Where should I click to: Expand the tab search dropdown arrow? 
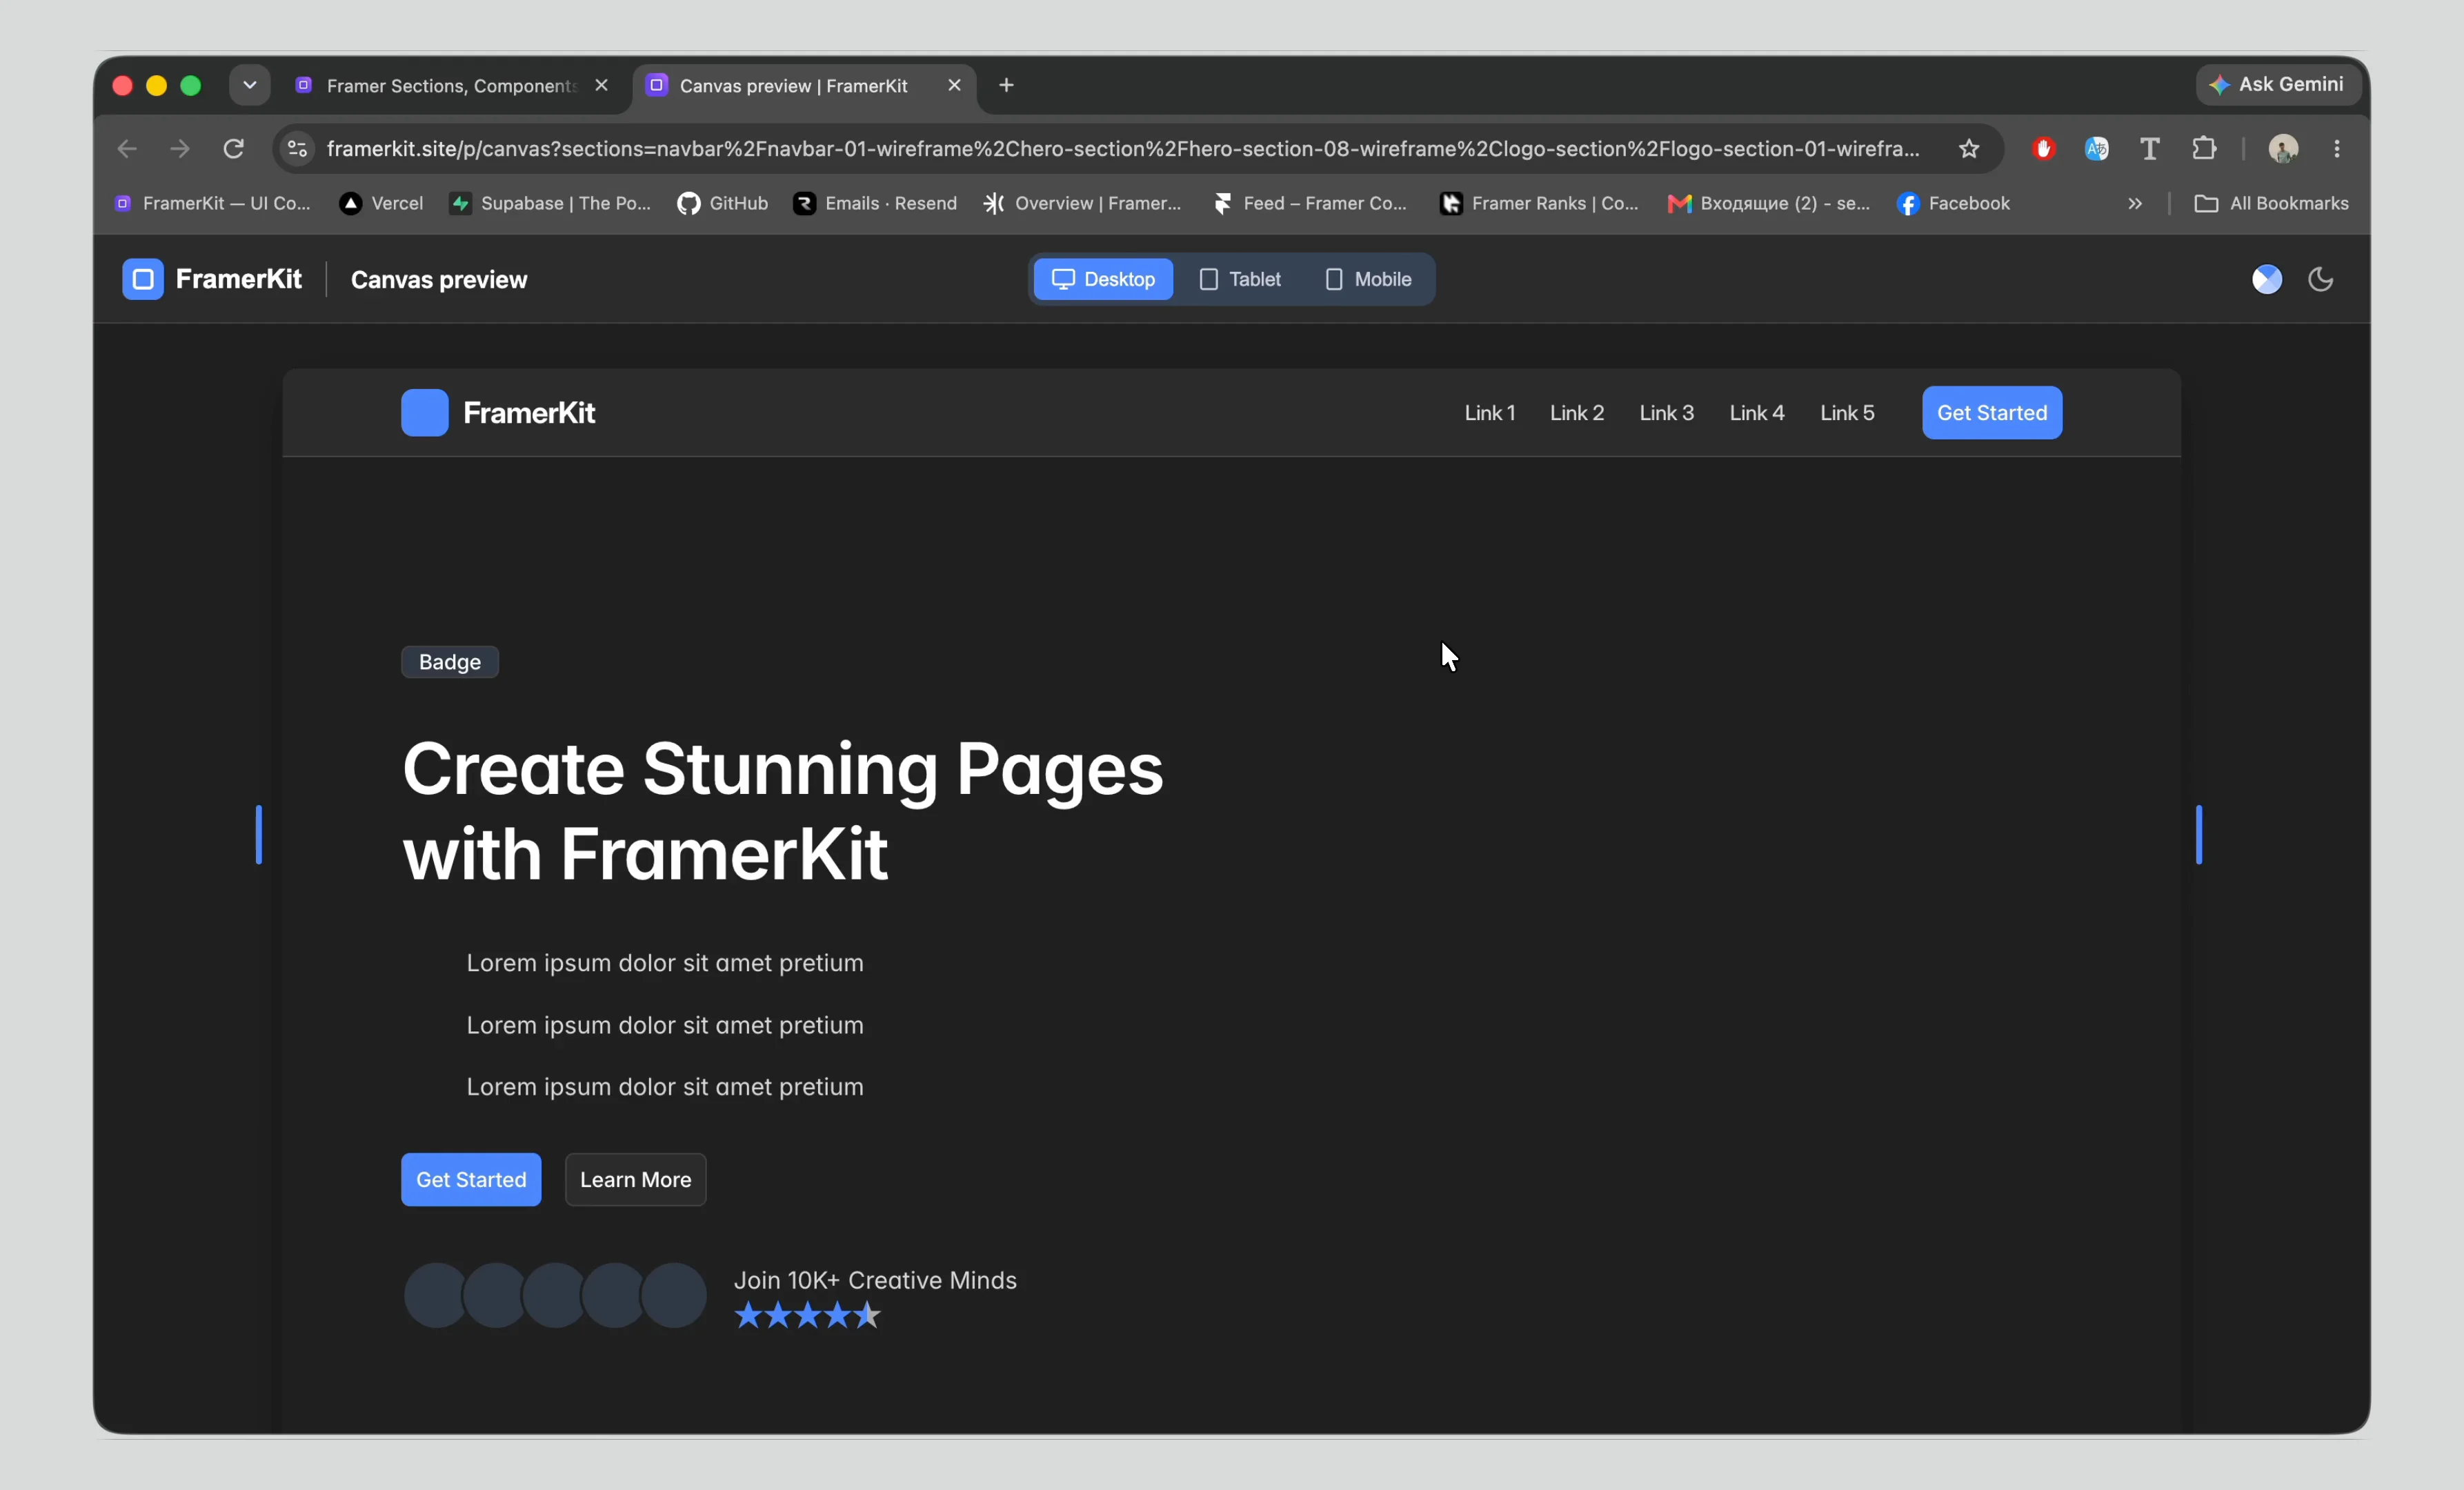coord(250,85)
